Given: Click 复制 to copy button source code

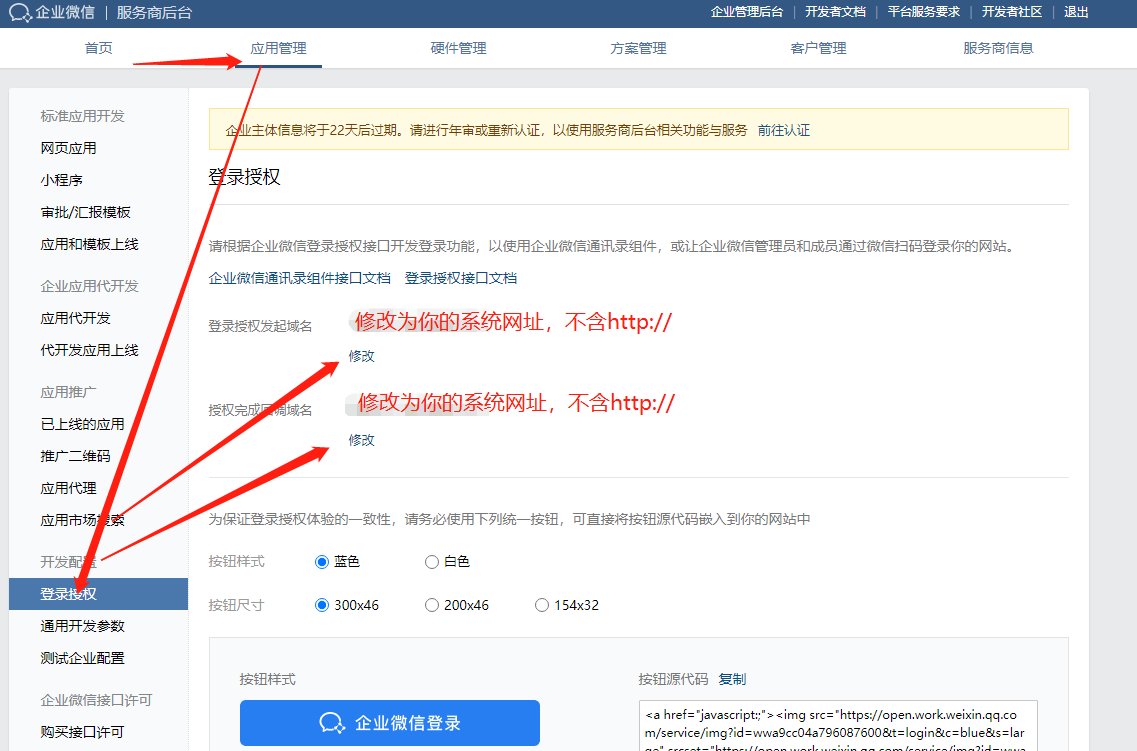Looking at the screenshot, I should [732, 679].
